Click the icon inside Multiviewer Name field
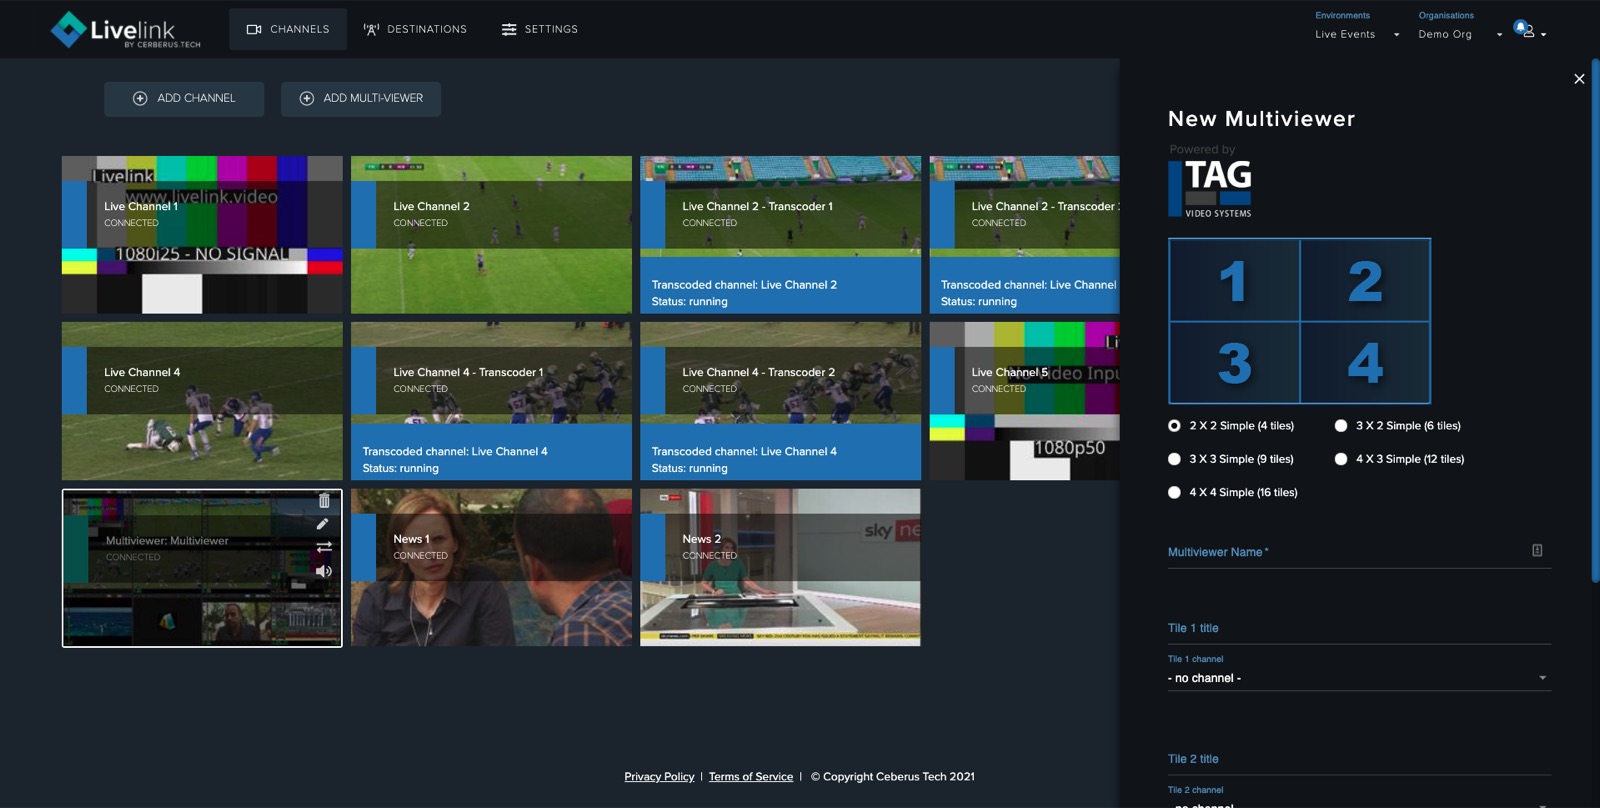1600x808 pixels. point(1537,550)
